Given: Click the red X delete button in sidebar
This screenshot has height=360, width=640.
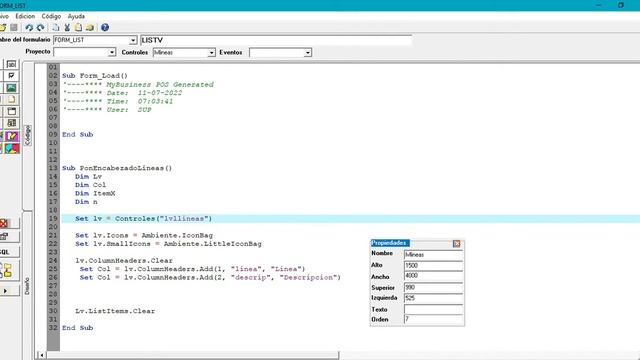Looking at the screenshot, I should pos(4,223).
